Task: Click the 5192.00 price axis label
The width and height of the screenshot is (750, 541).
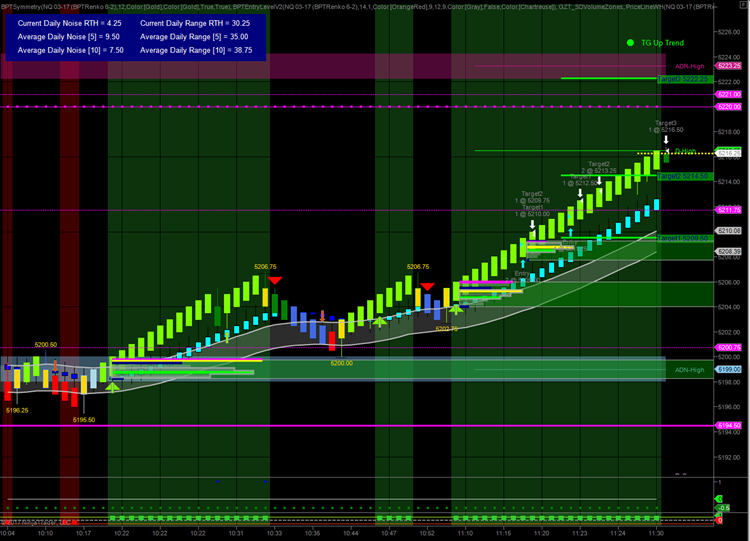Action: tap(729, 457)
